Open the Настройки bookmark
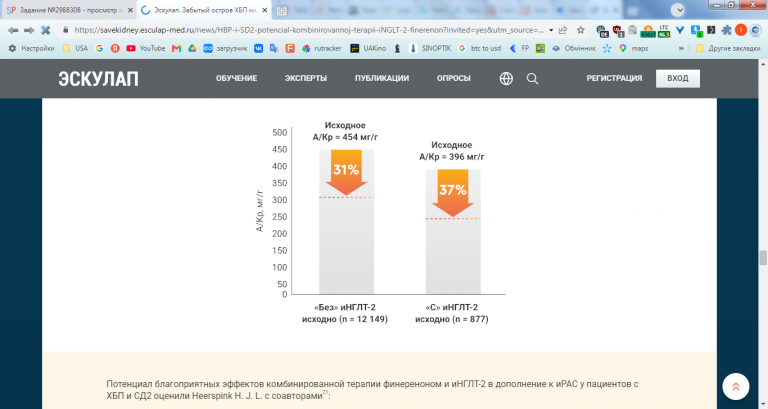This screenshot has height=409, width=768. 32,48
